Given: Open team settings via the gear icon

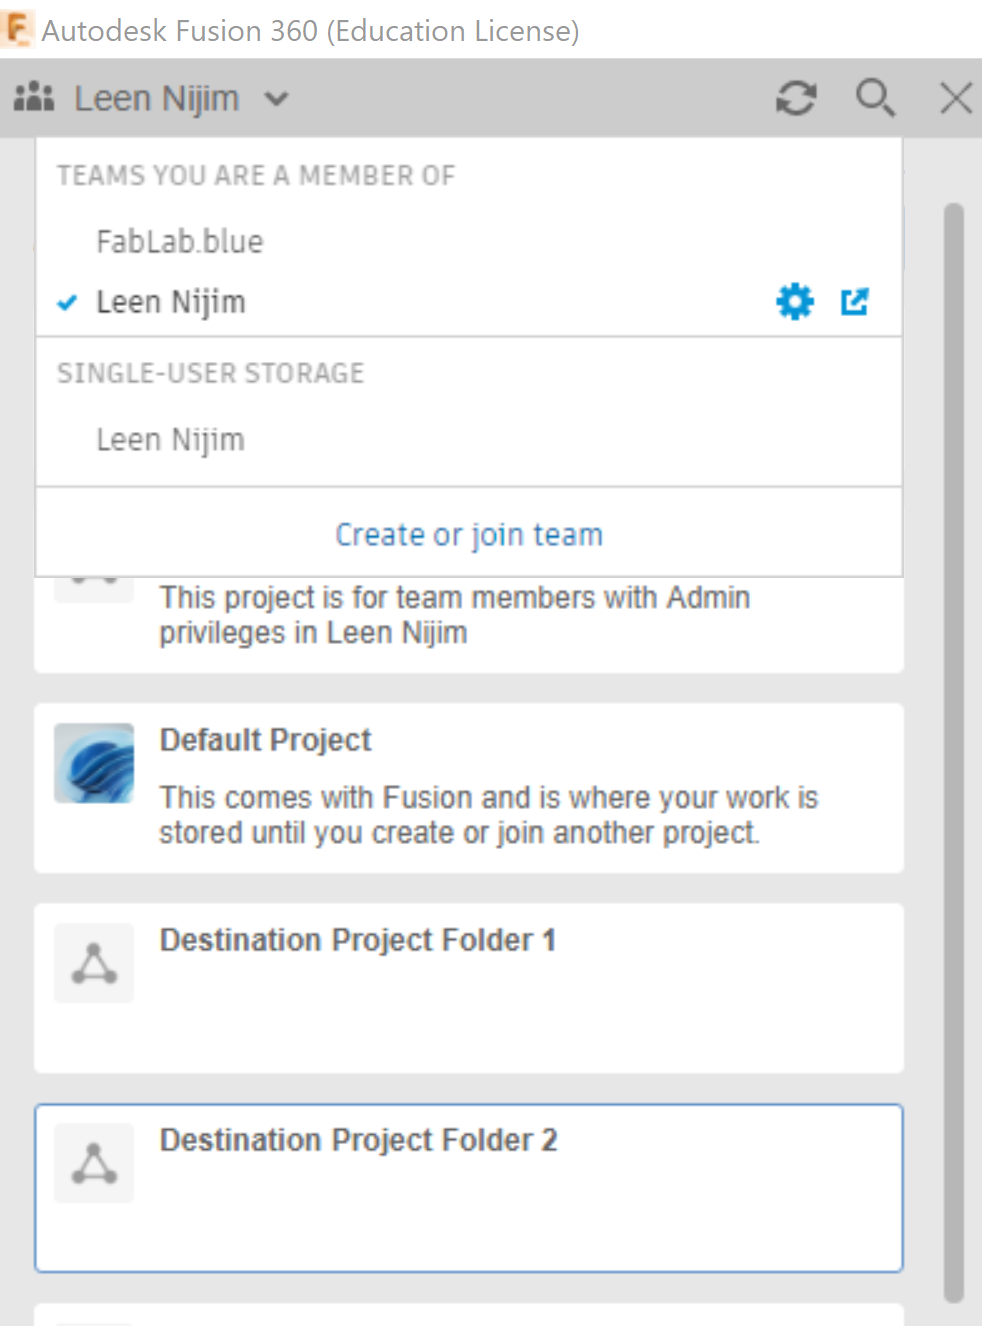Looking at the screenshot, I should coord(793,301).
